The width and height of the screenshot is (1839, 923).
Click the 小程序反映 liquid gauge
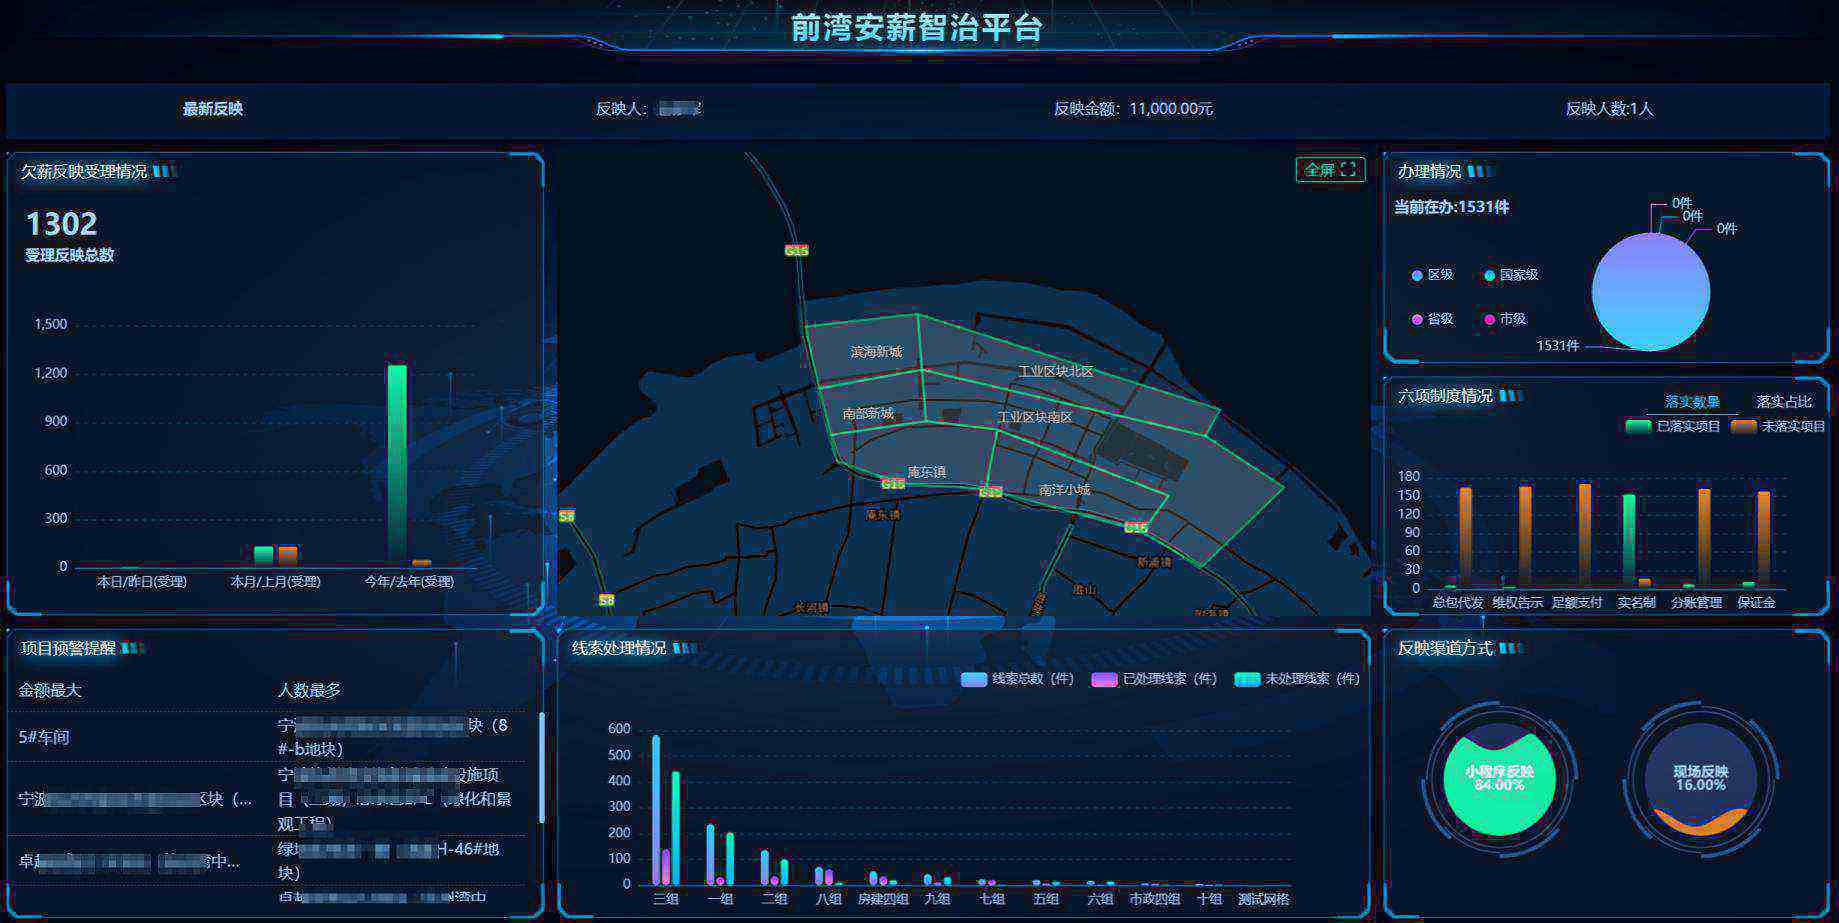pyautogui.click(x=1499, y=779)
